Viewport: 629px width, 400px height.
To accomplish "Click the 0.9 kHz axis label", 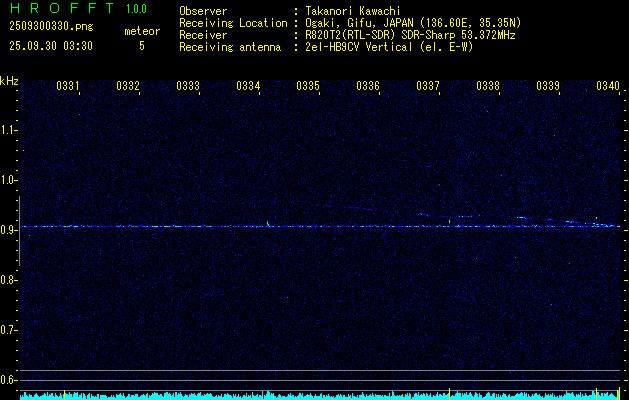I will [x=8, y=230].
